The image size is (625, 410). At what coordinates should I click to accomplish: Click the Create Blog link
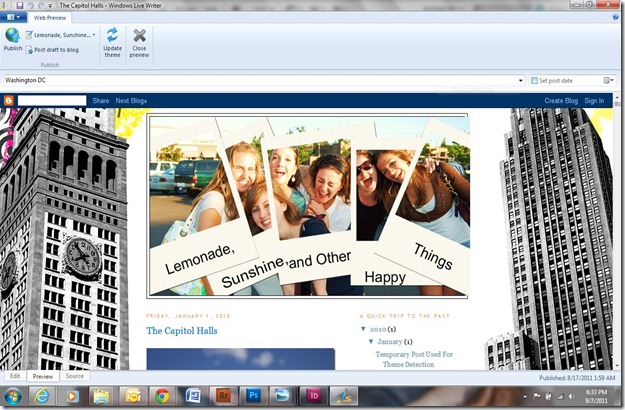pyautogui.click(x=561, y=101)
